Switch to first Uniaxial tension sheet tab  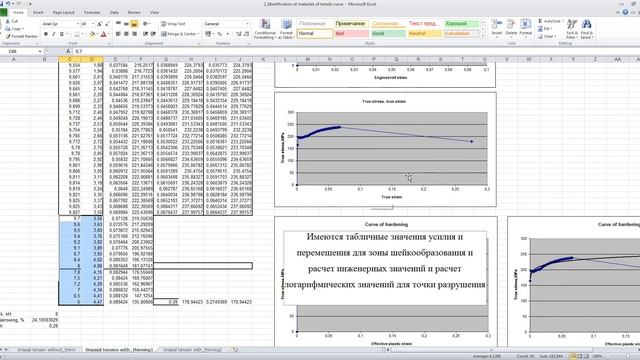[46, 350]
